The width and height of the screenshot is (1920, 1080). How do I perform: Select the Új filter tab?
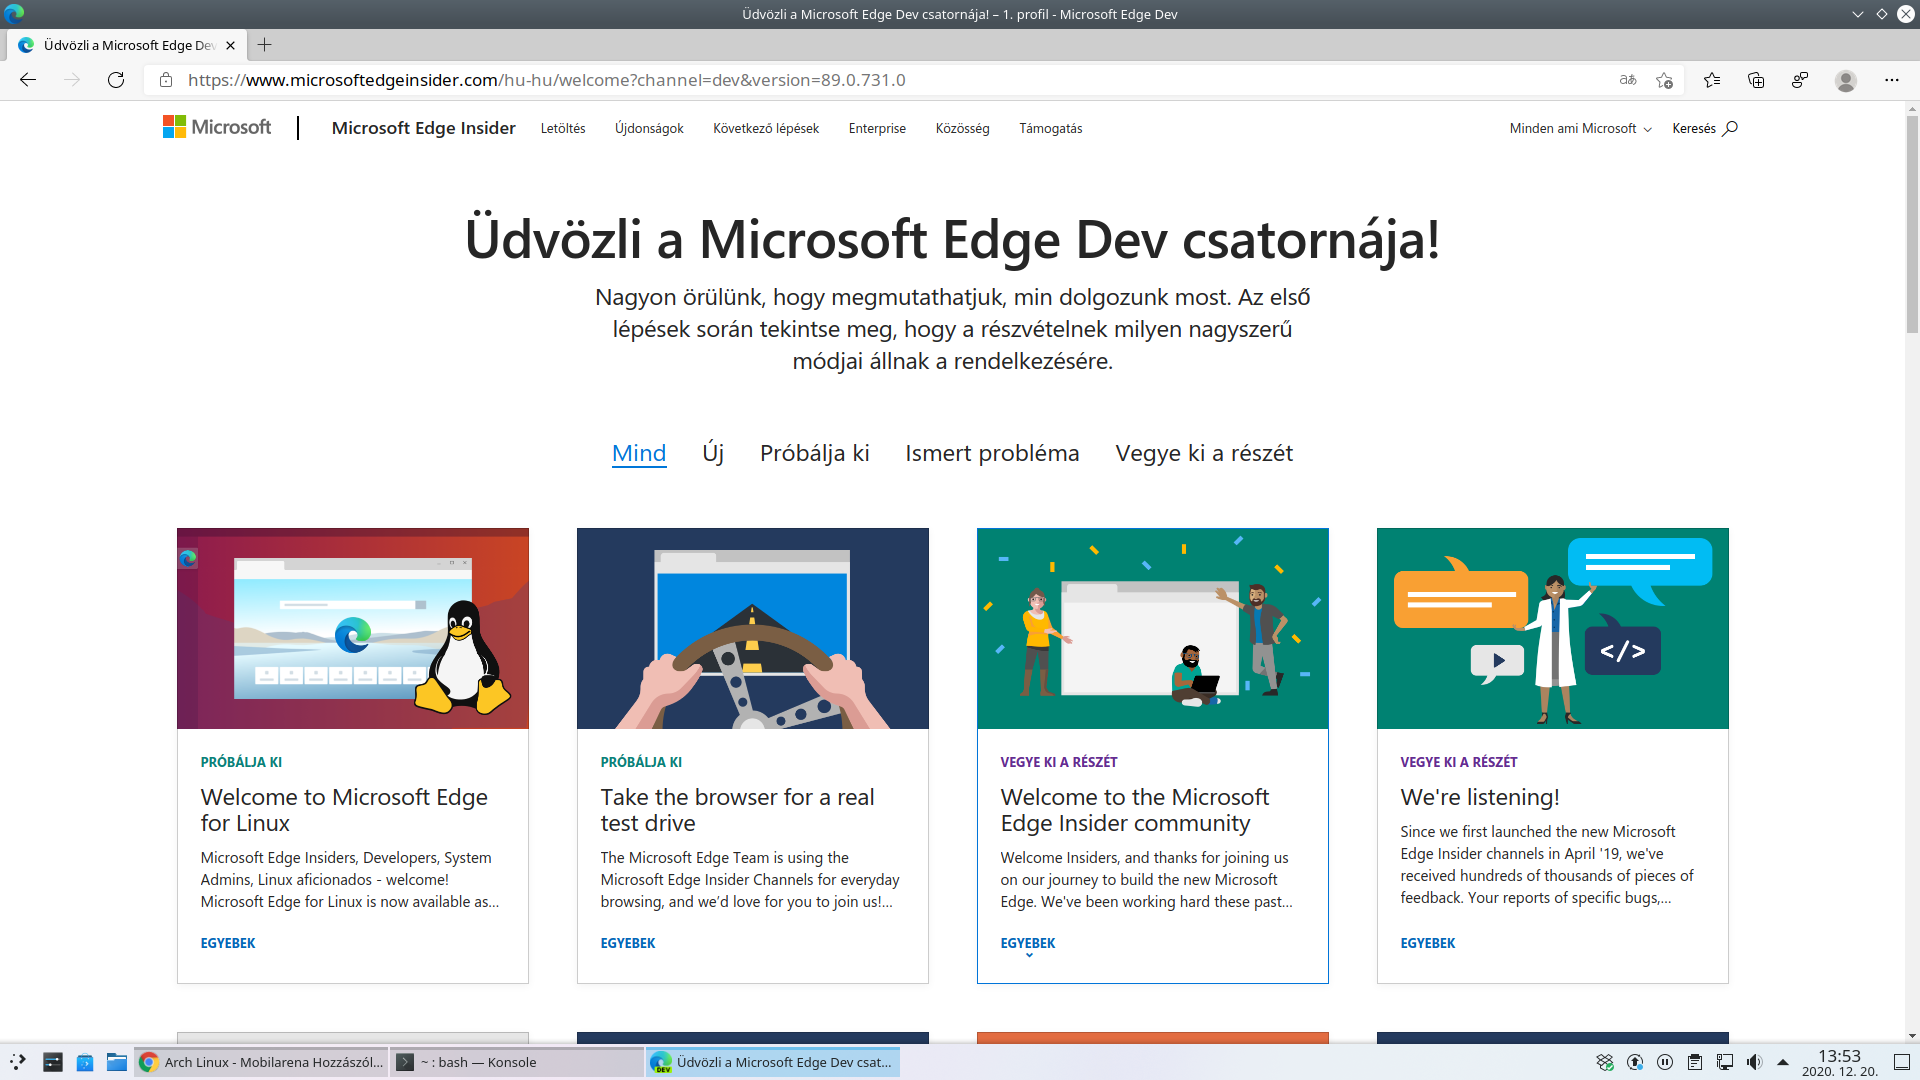point(713,453)
